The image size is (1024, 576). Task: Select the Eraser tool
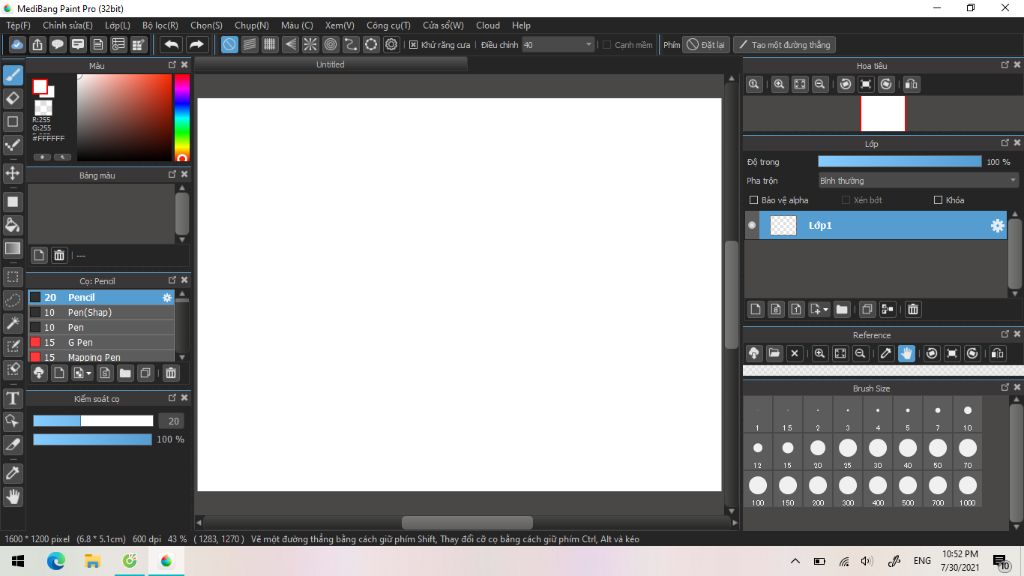pyautogui.click(x=12, y=98)
